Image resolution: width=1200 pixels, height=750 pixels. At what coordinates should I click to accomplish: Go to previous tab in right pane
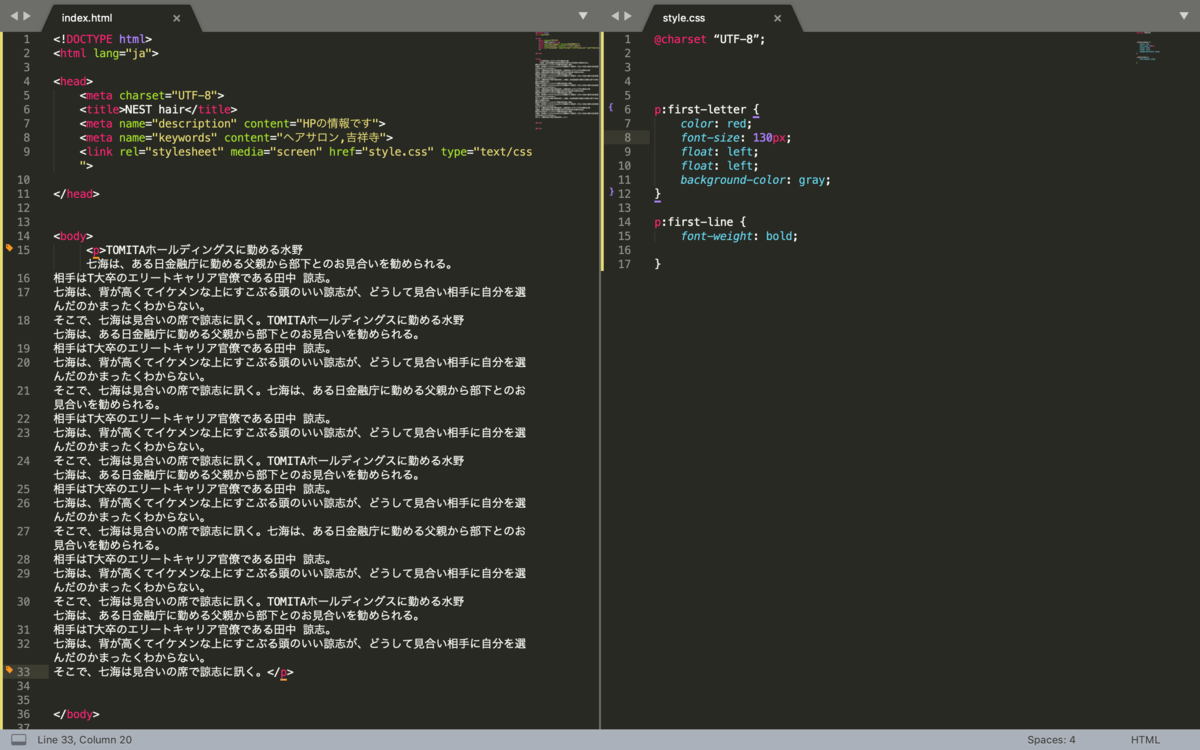tap(614, 17)
